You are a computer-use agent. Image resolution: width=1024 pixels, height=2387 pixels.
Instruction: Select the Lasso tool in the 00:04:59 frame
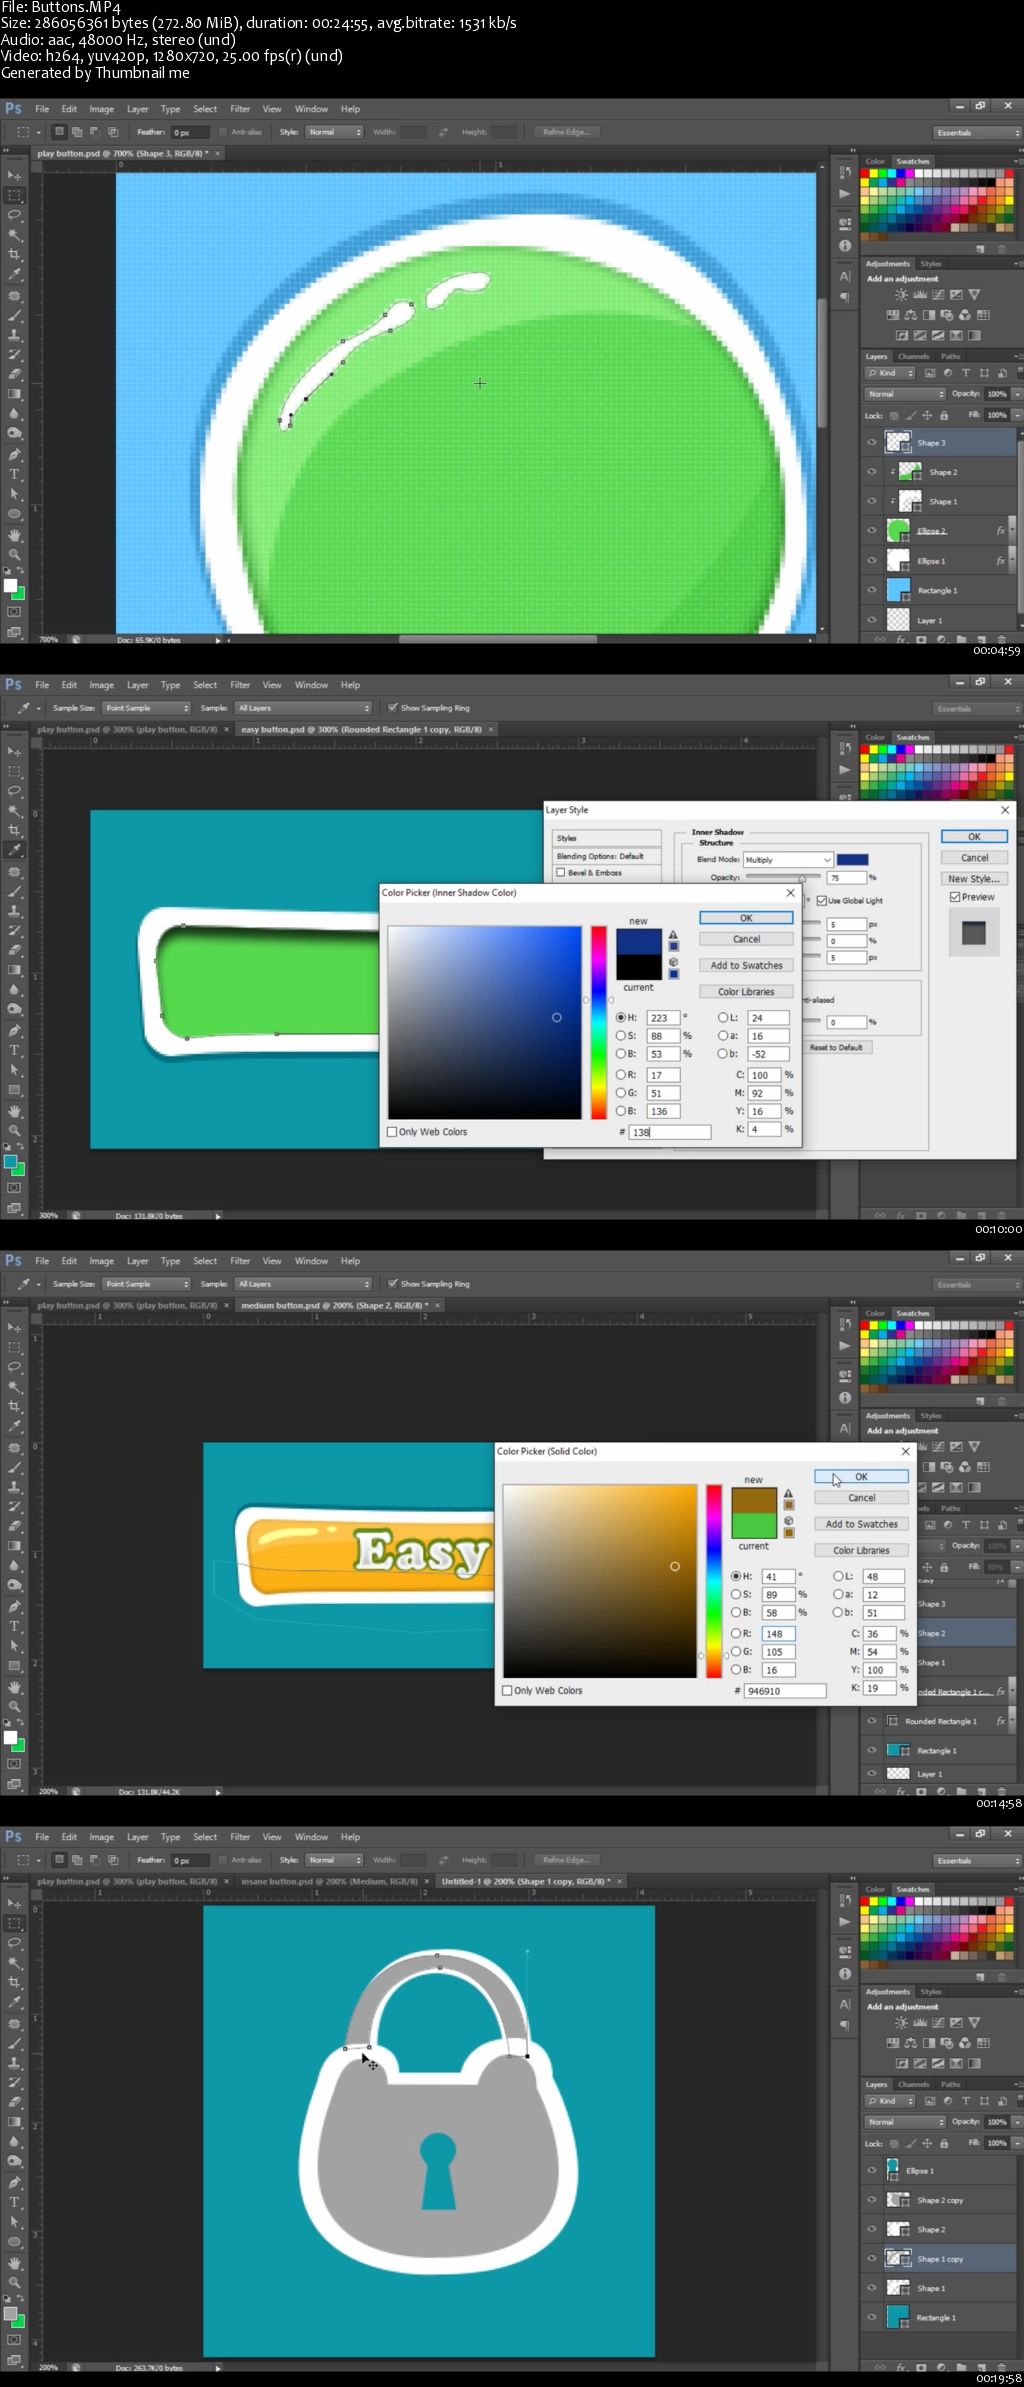tap(15, 215)
